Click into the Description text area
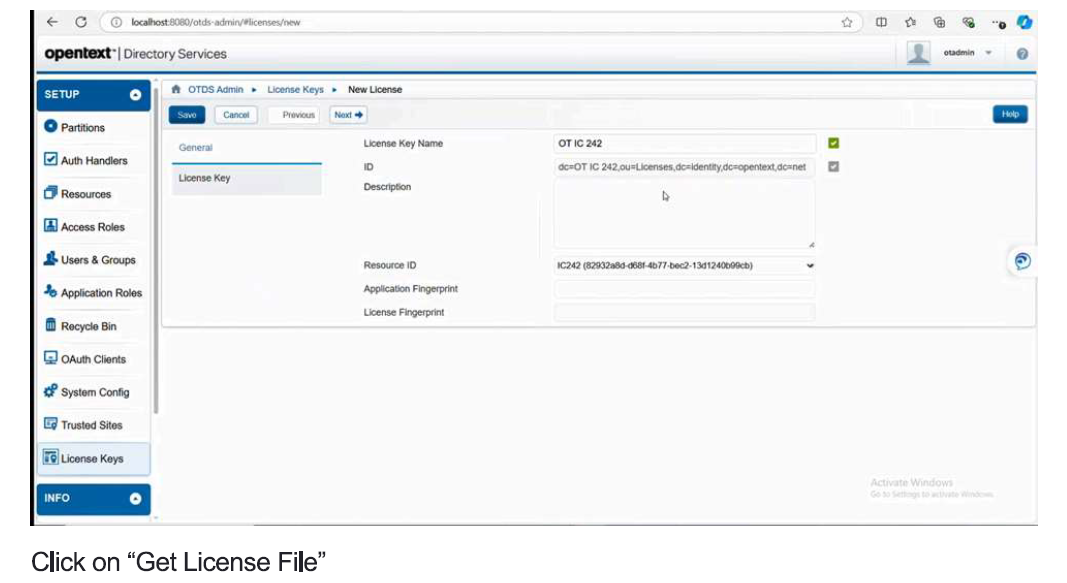1067x583 pixels. coord(684,215)
